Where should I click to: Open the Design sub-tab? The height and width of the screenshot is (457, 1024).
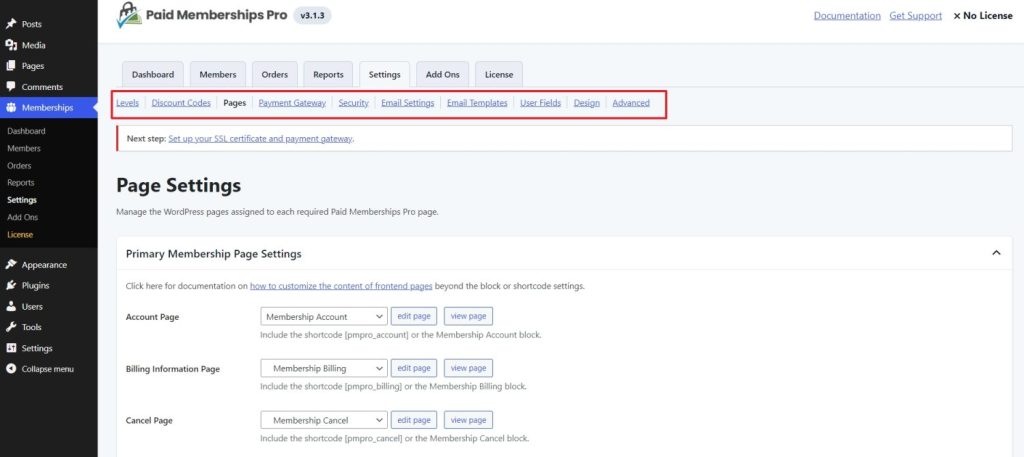pos(586,103)
